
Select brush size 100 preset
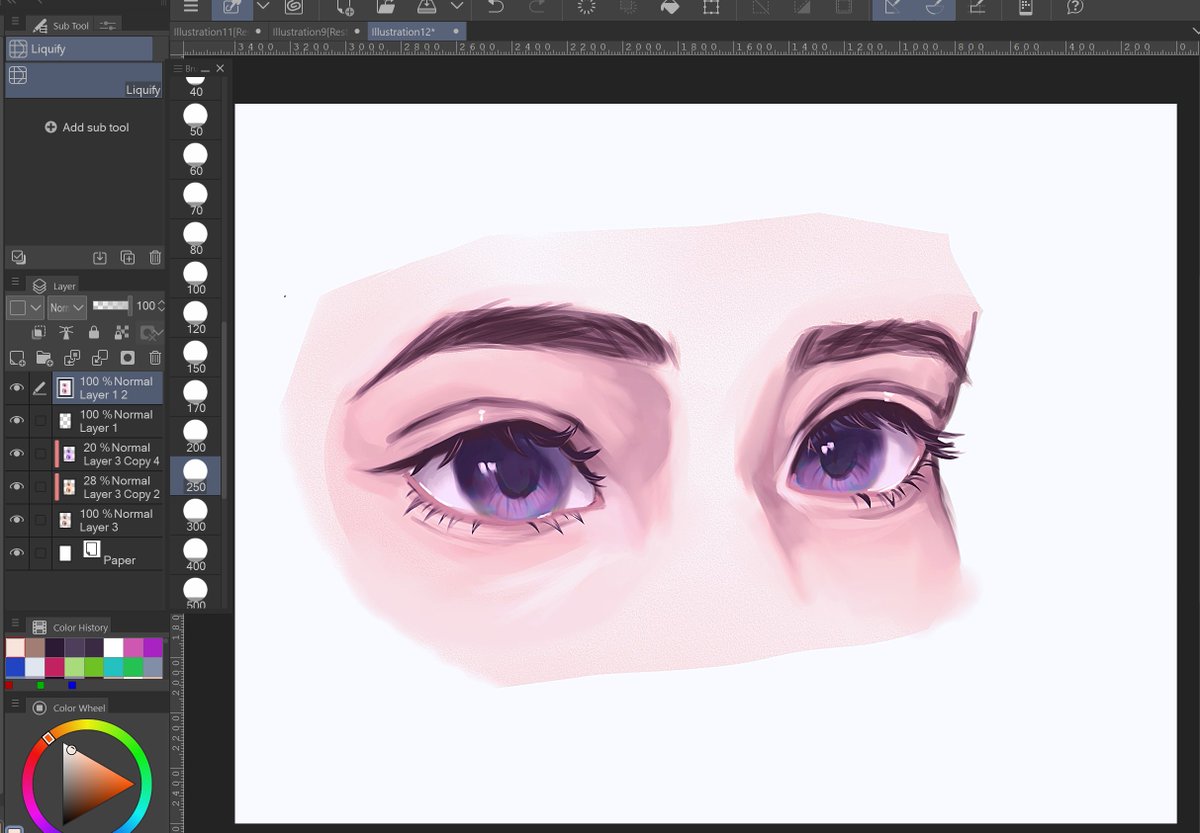[196, 278]
